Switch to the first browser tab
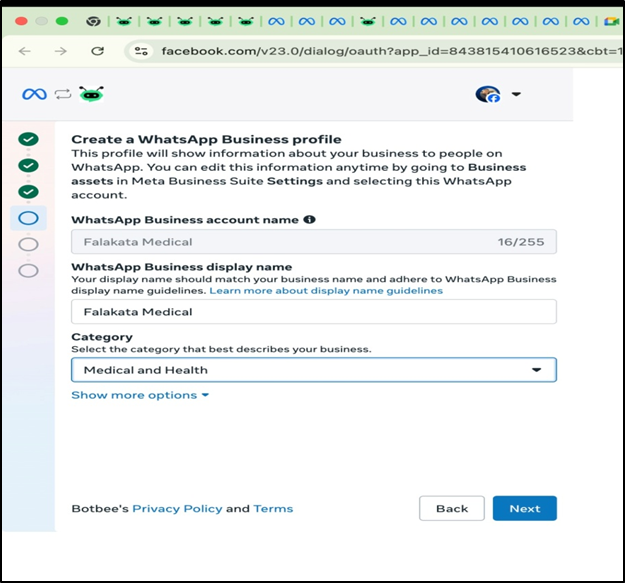Screen dimensions: 625x583 click(x=93, y=20)
